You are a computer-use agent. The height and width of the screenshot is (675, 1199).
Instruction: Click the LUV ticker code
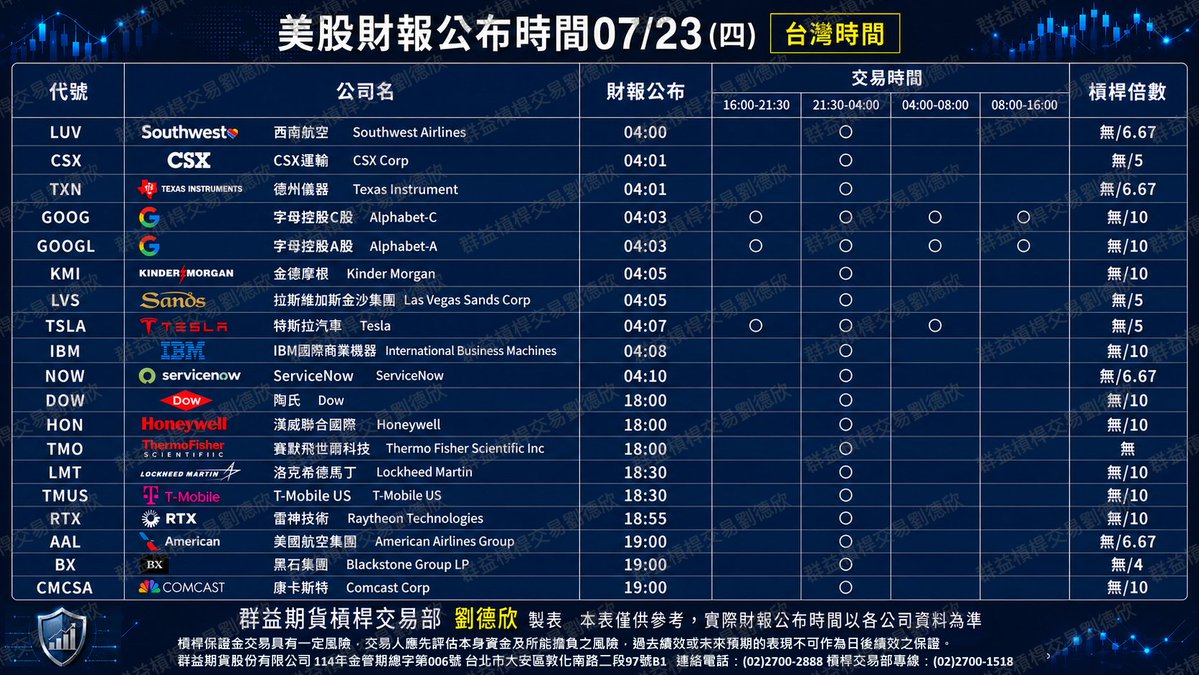pos(66,132)
